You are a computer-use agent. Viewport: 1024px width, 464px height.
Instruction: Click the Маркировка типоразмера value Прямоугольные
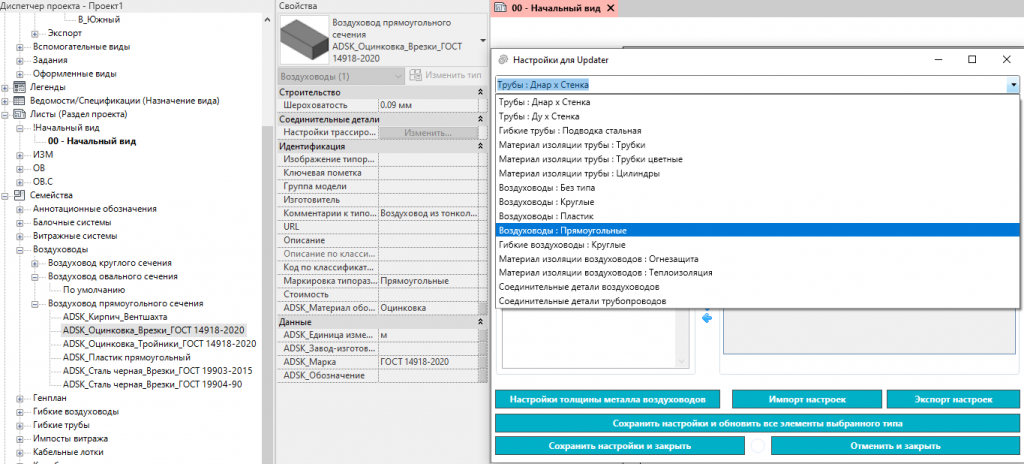tap(428, 281)
